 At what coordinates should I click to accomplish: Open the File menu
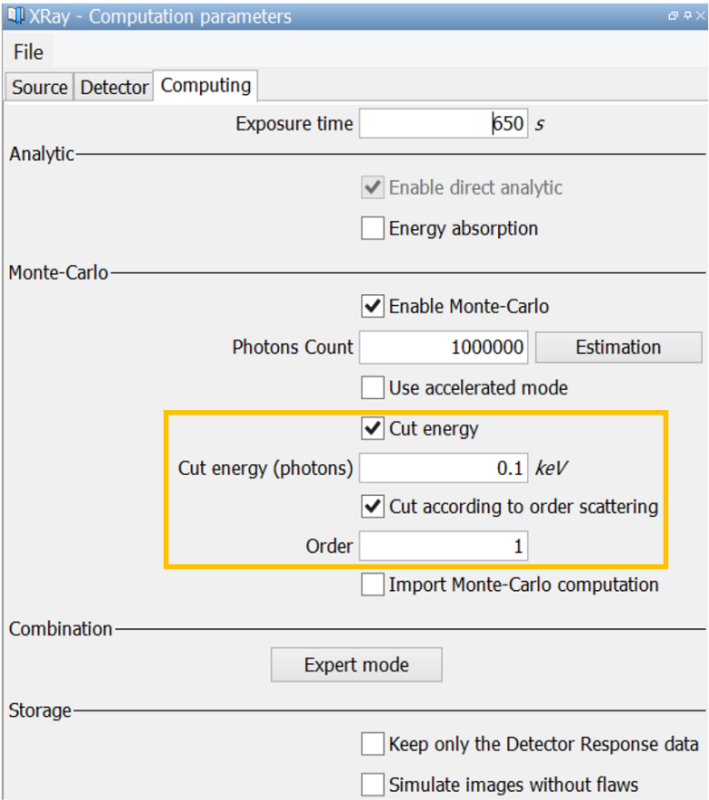(x=28, y=53)
